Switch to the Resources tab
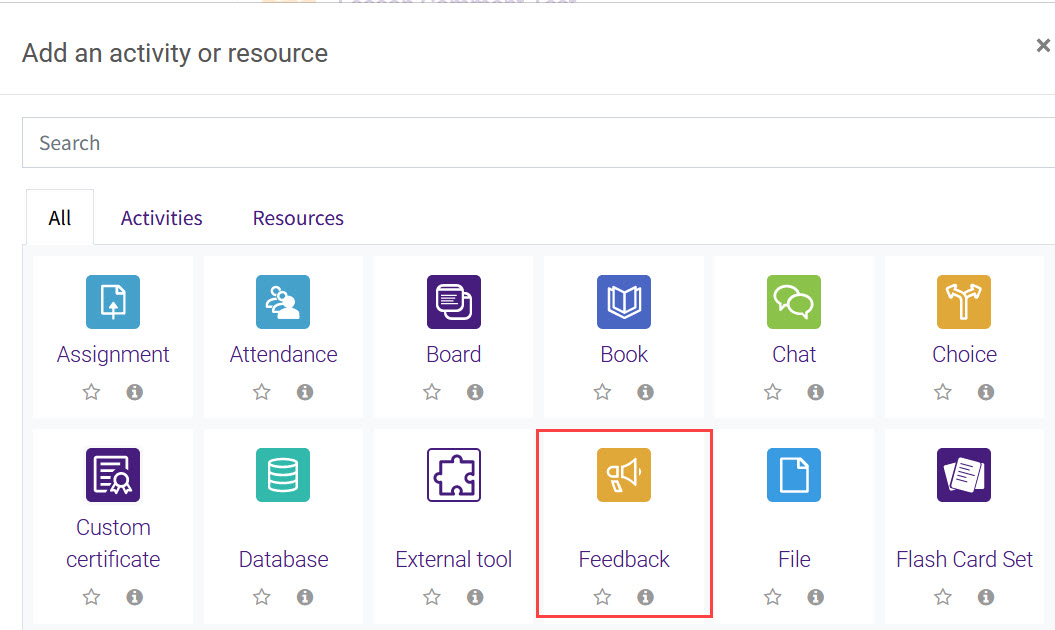This screenshot has height=630, width=1055. coord(297,217)
